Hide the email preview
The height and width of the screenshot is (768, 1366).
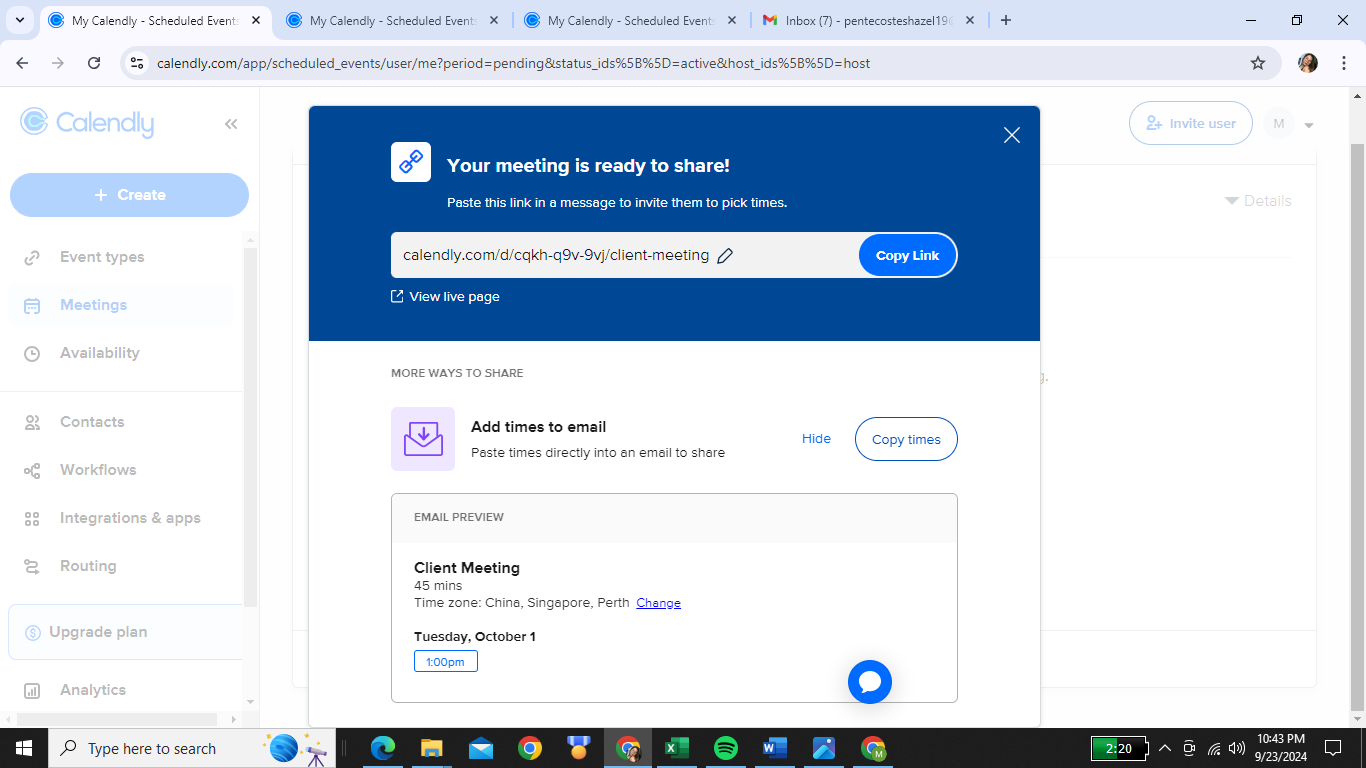(816, 439)
